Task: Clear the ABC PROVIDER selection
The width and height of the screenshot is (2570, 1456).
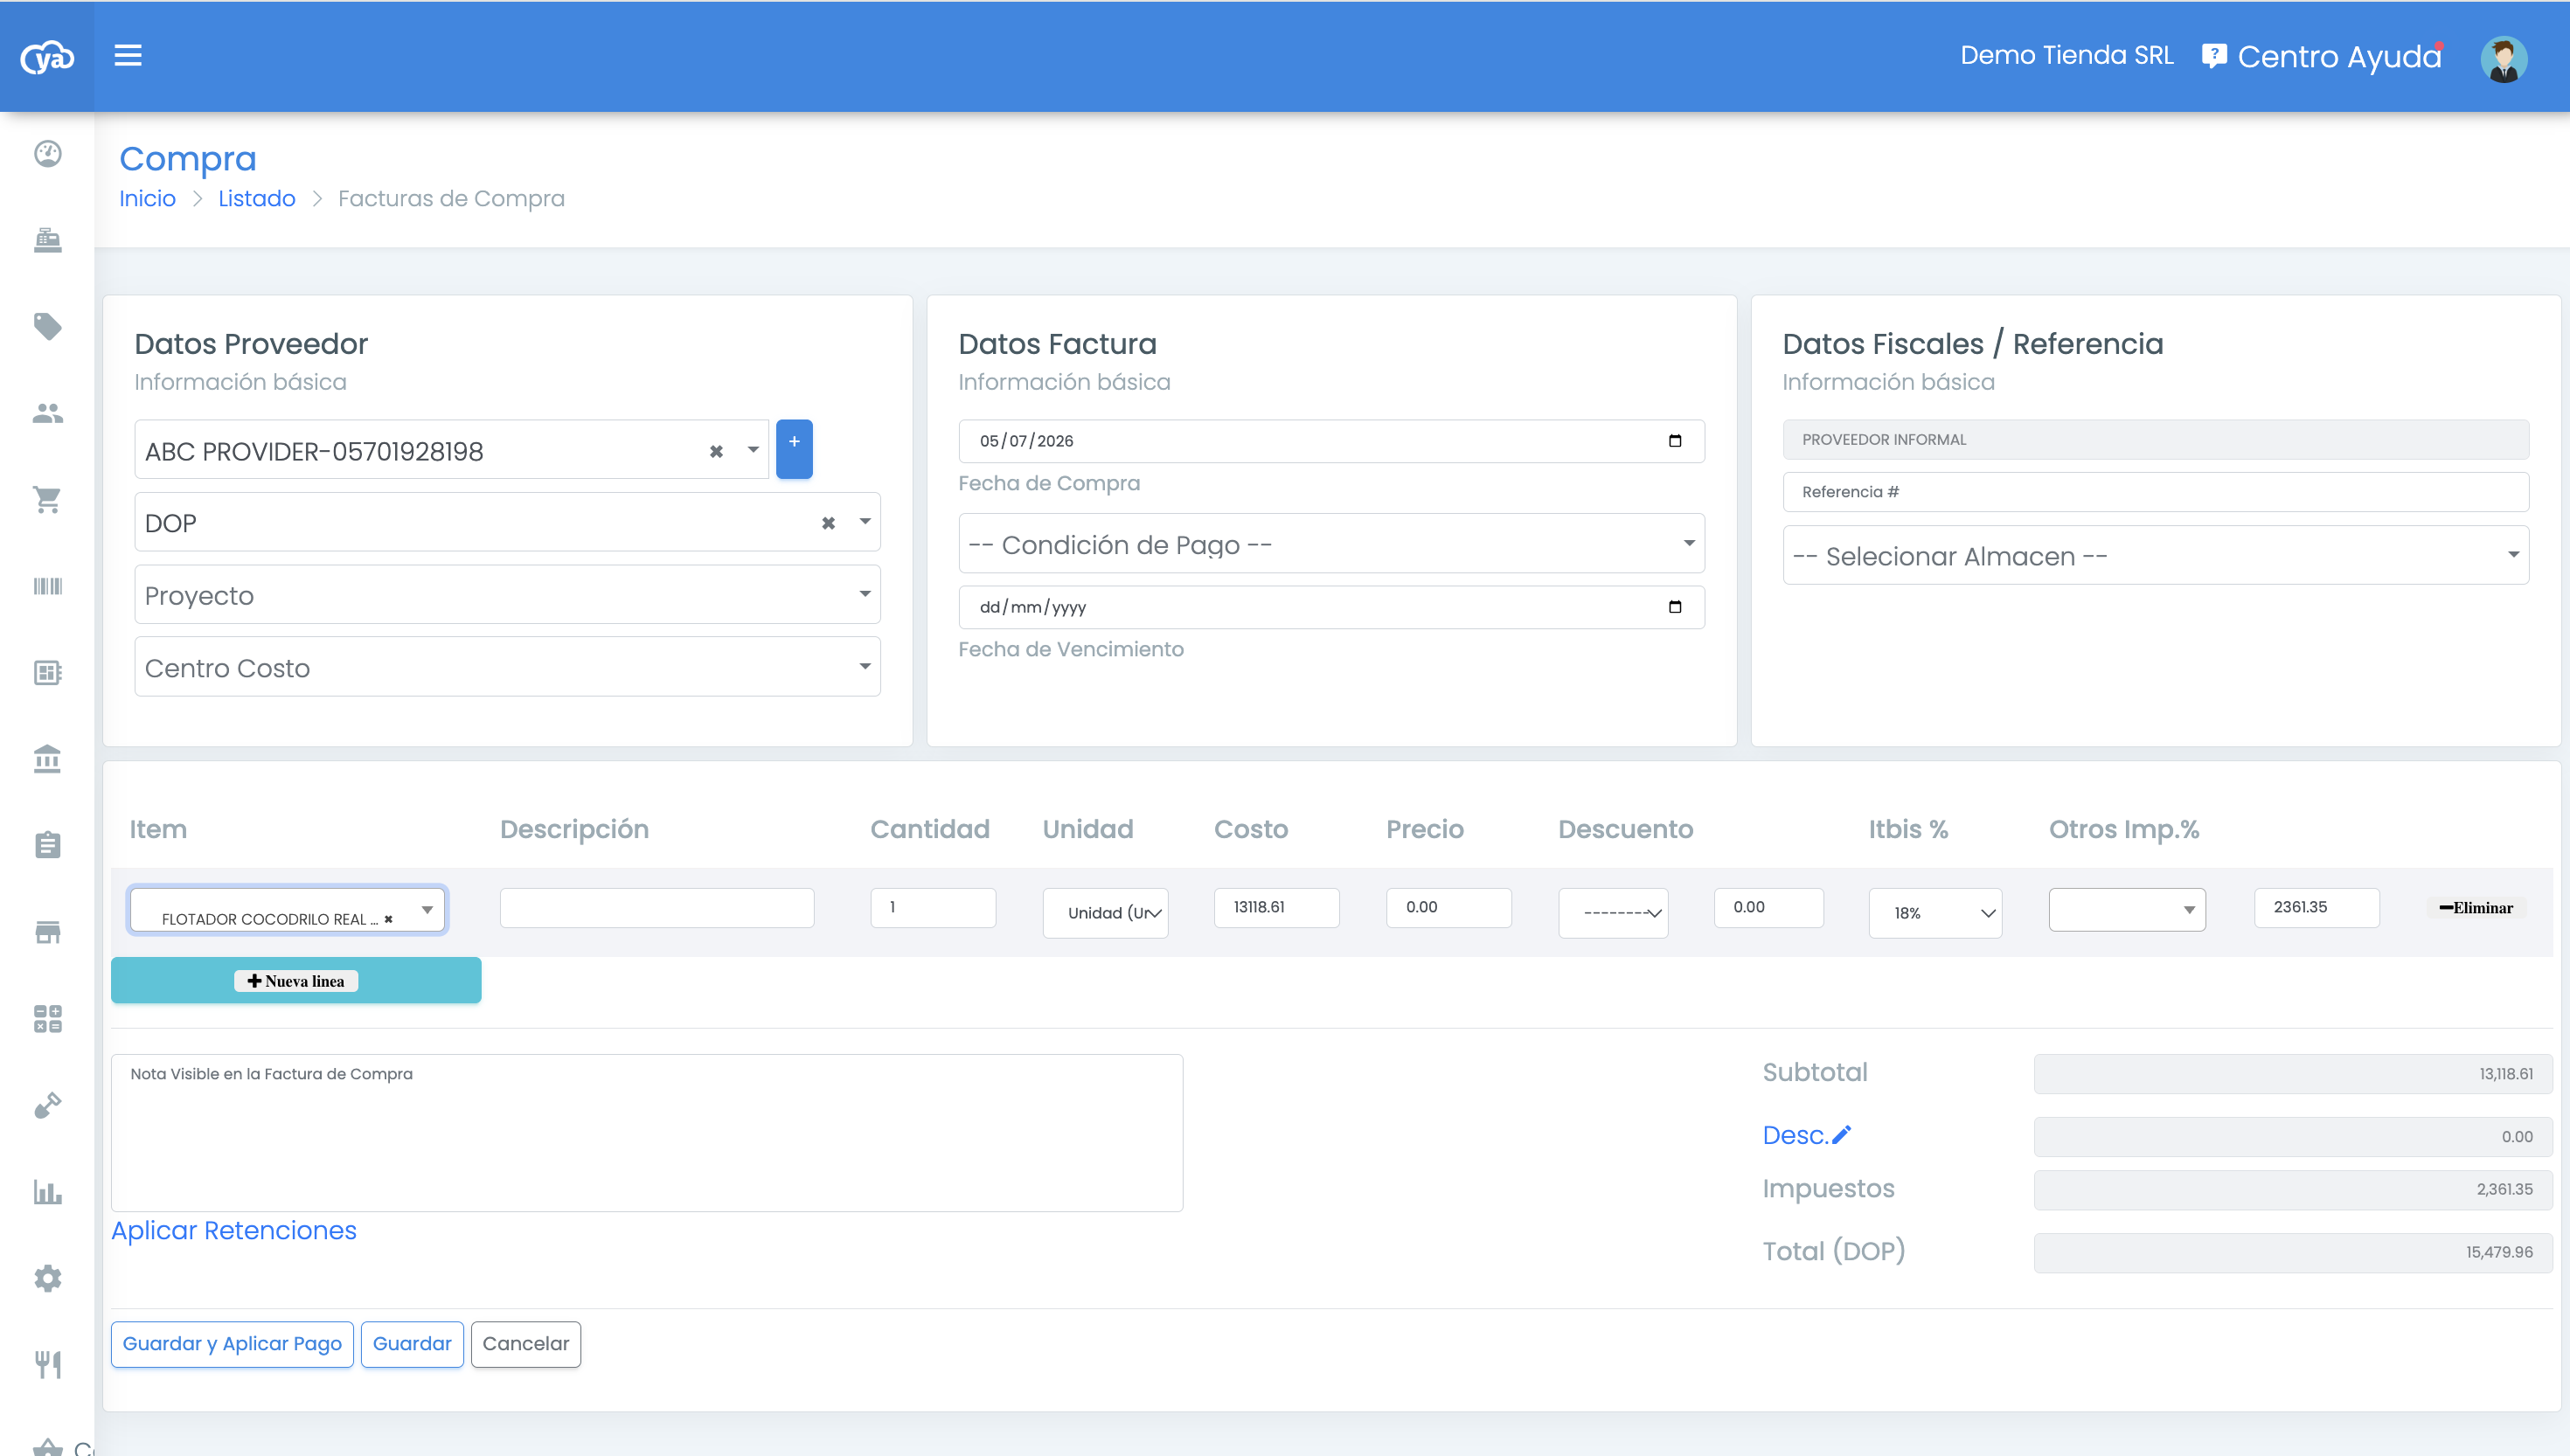Action: (x=716, y=451)
